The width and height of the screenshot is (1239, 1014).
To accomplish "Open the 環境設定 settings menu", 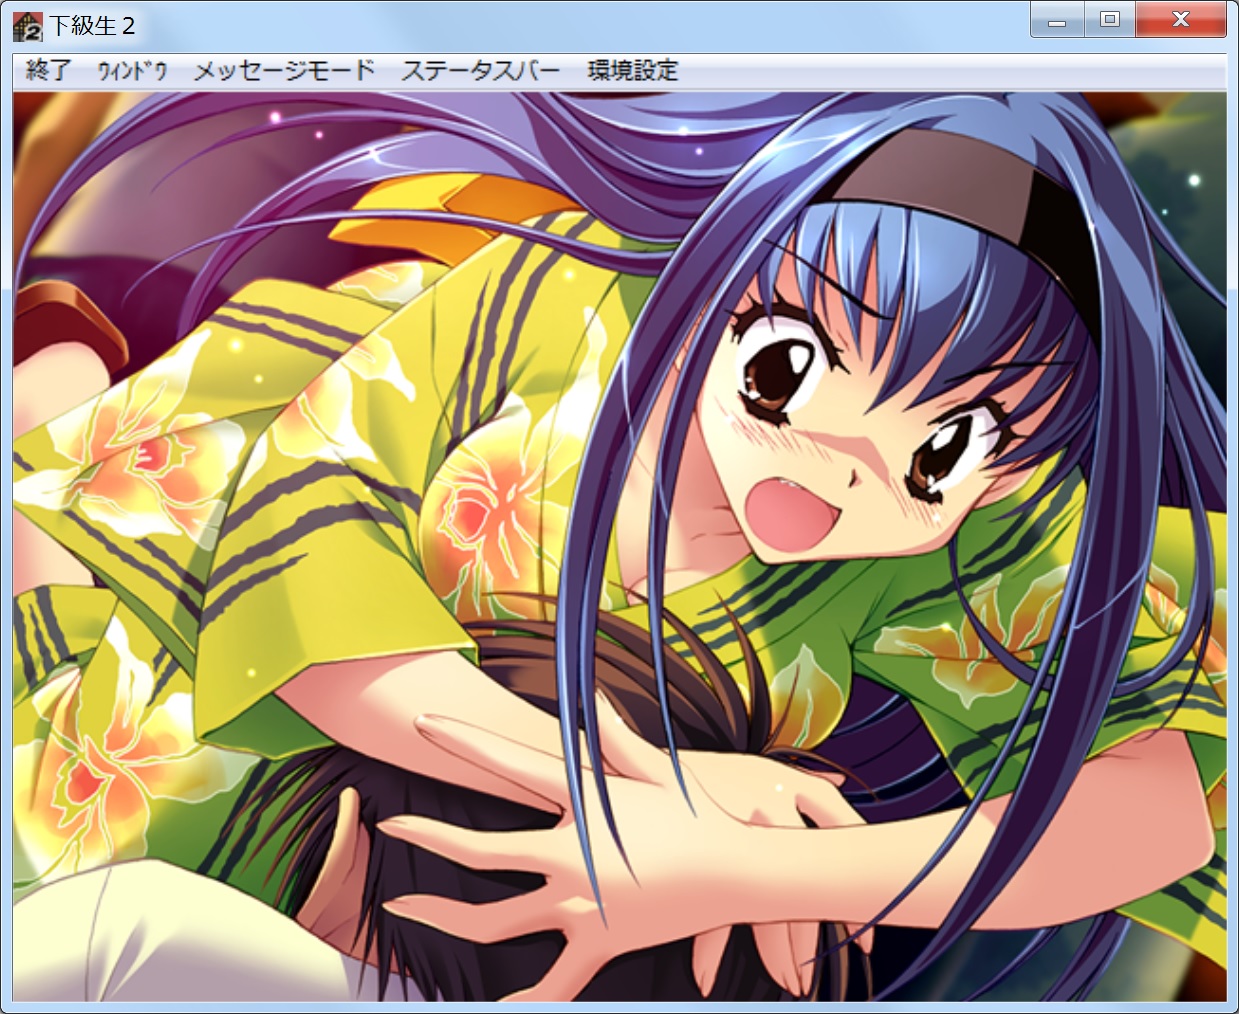I will tap(632, 71).
